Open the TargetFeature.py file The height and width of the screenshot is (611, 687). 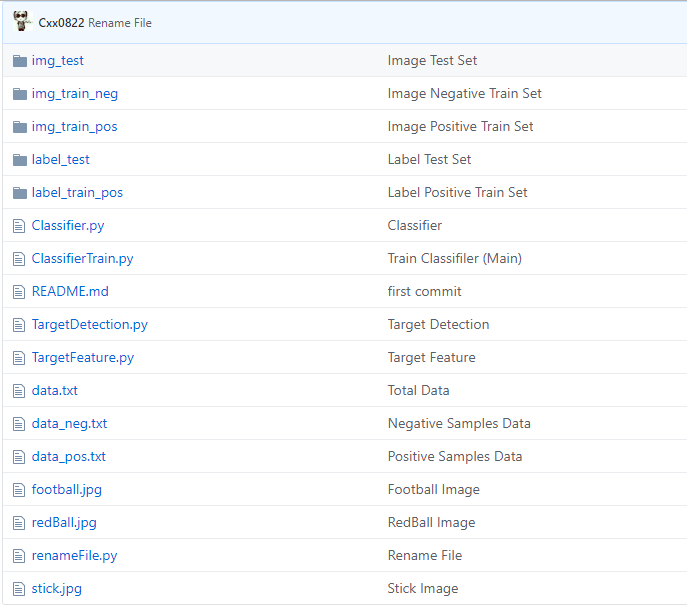82,358
